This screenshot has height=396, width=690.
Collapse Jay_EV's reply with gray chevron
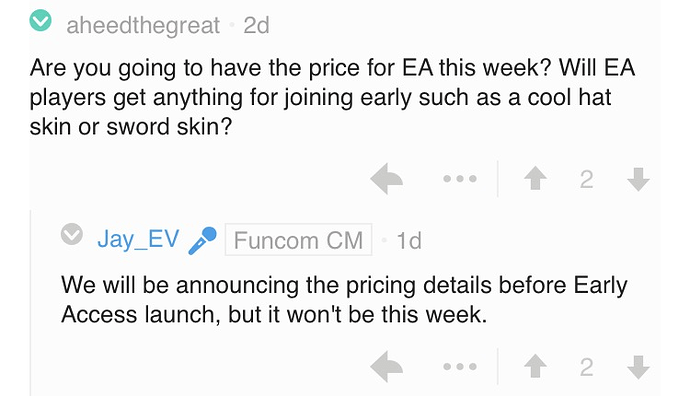72,234
